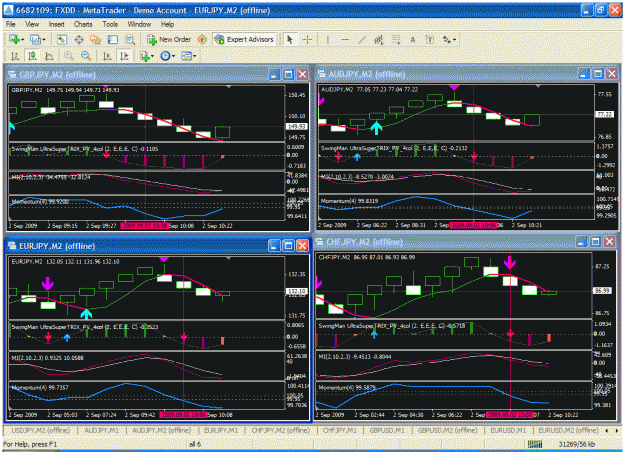Click the MetaEditor diamond icon
The height and width of the screenshot is (452, 625).
[x=202, y=39]
